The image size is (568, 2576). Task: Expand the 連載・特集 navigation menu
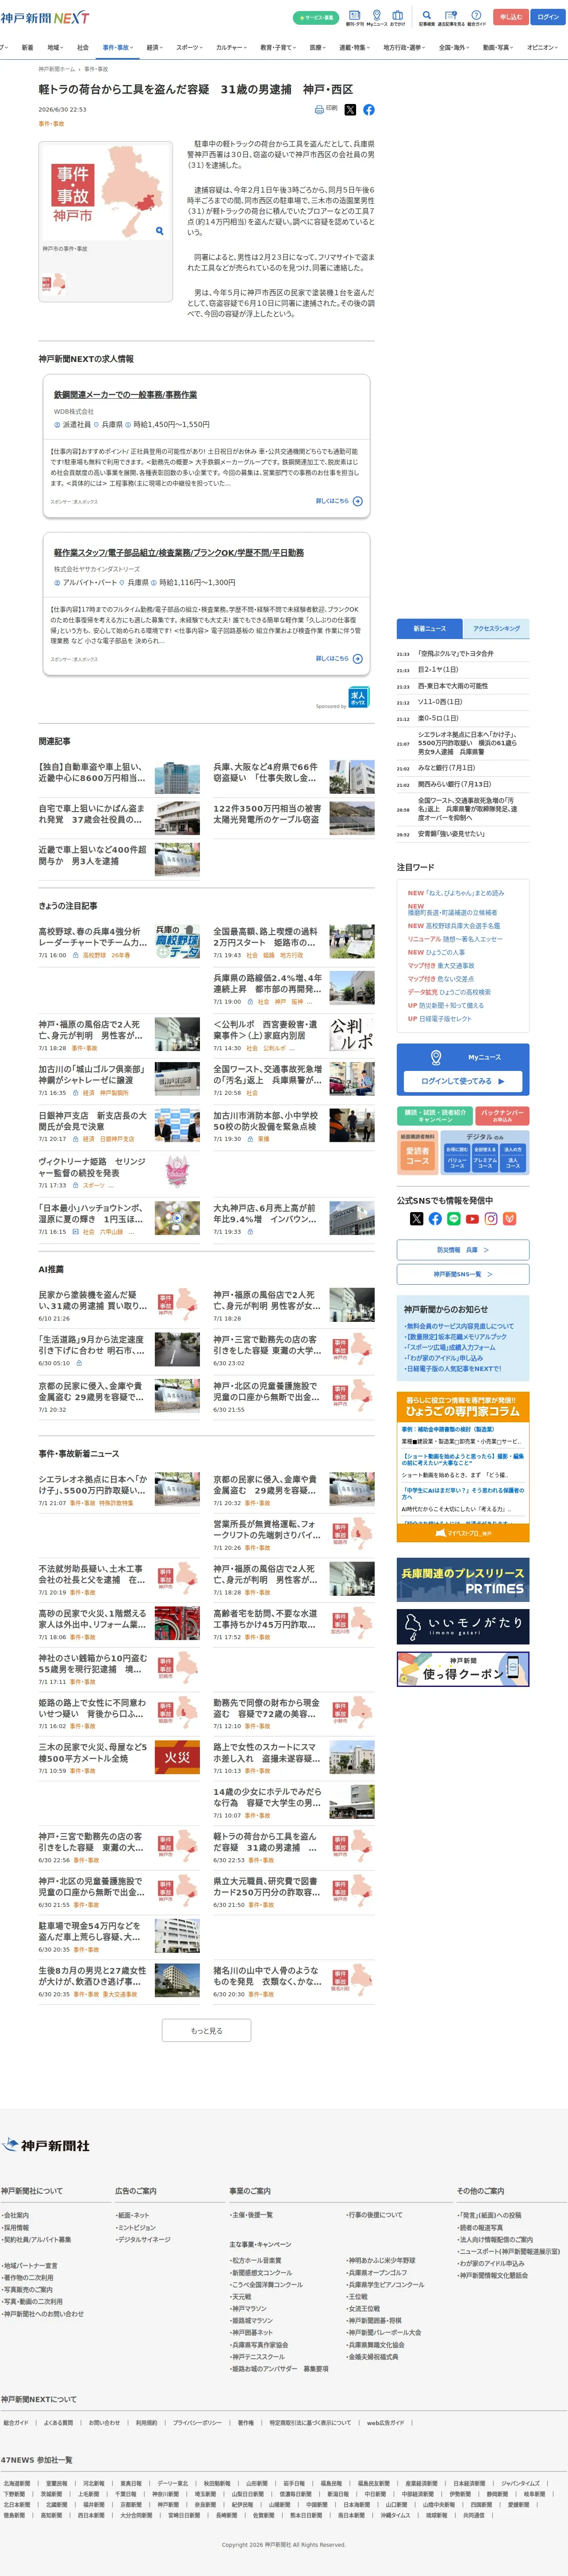(355, 47)
